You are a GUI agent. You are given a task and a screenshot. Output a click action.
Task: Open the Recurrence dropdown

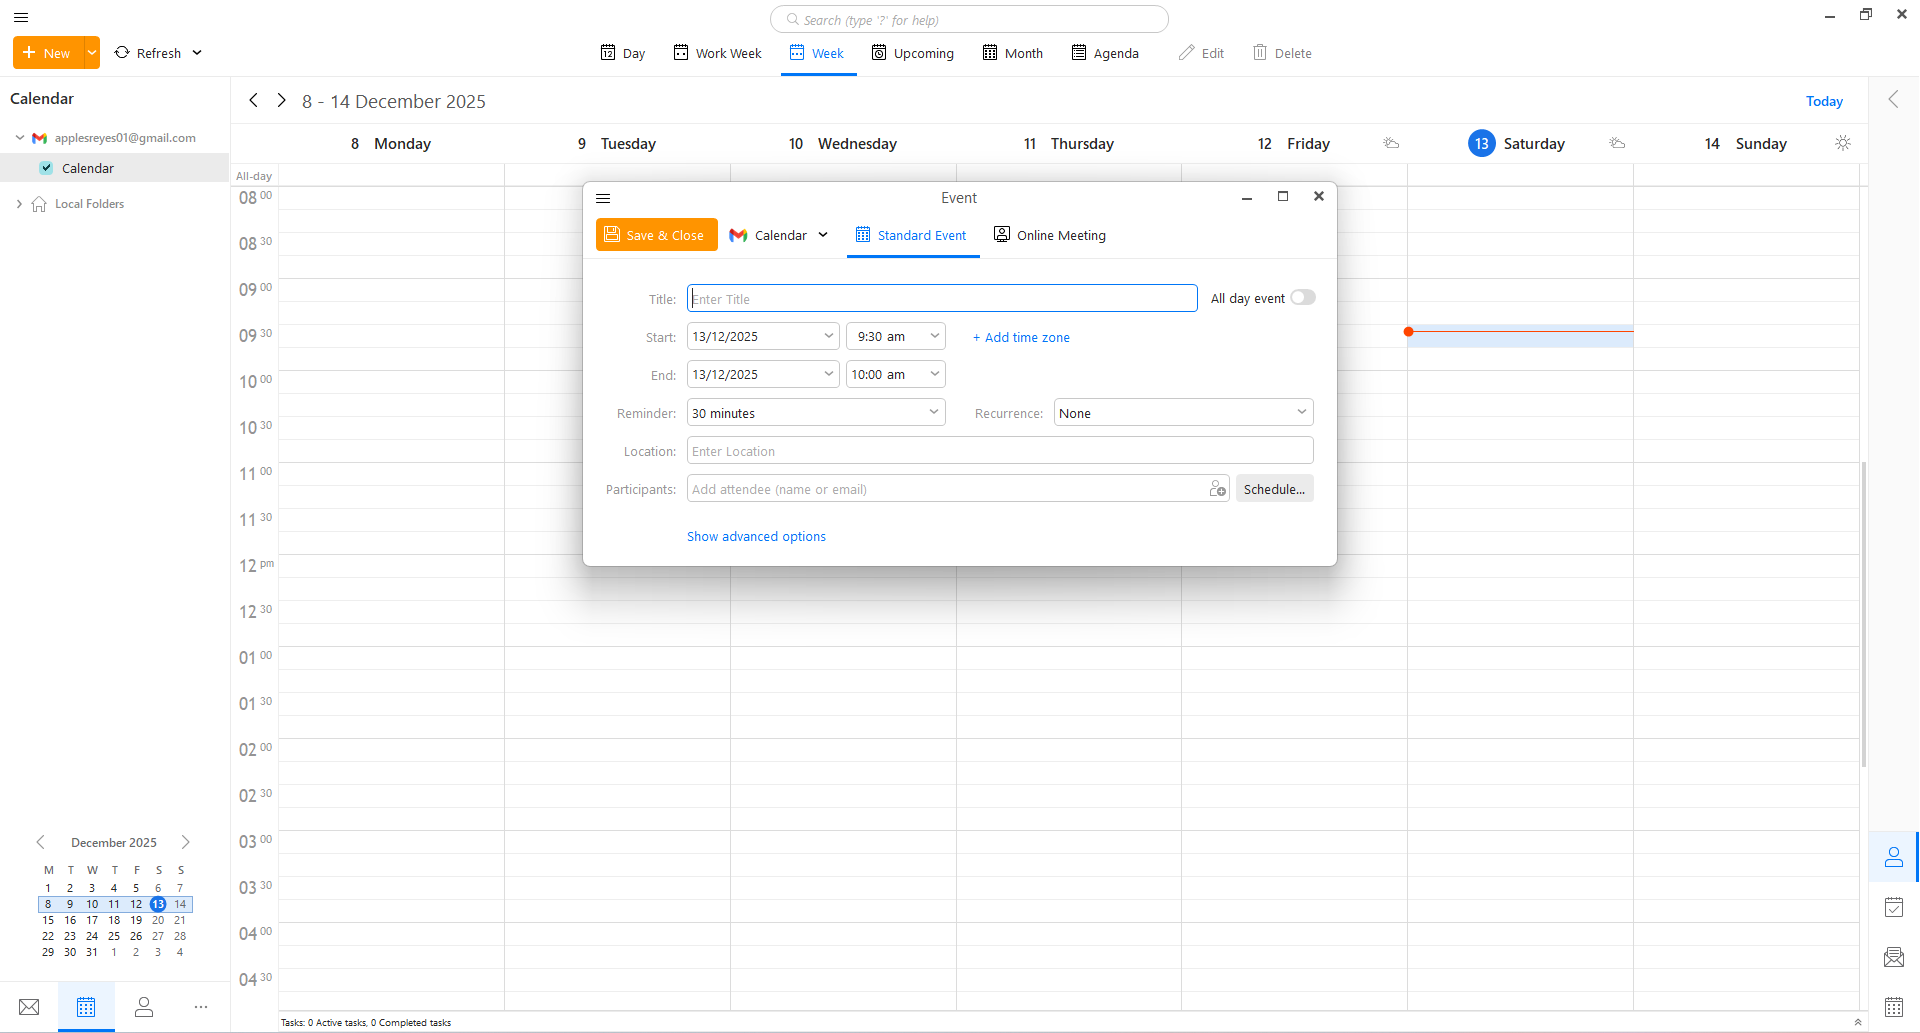click(x=1183, y=413)
